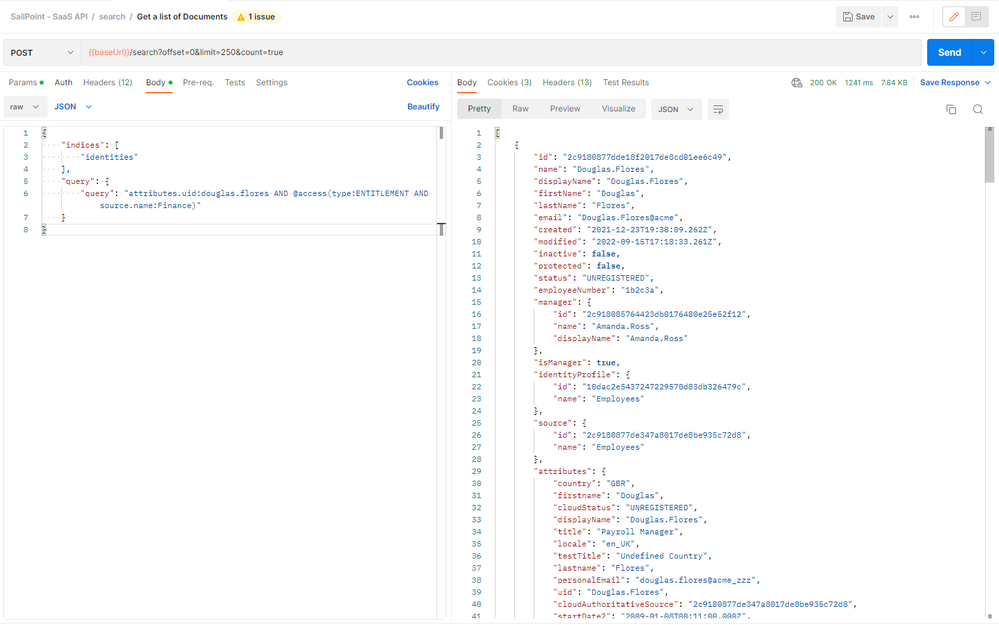This screenshot has height=625, width=999.
Task: Click the search response magnifier icon
Action: (x=978, y=109)
